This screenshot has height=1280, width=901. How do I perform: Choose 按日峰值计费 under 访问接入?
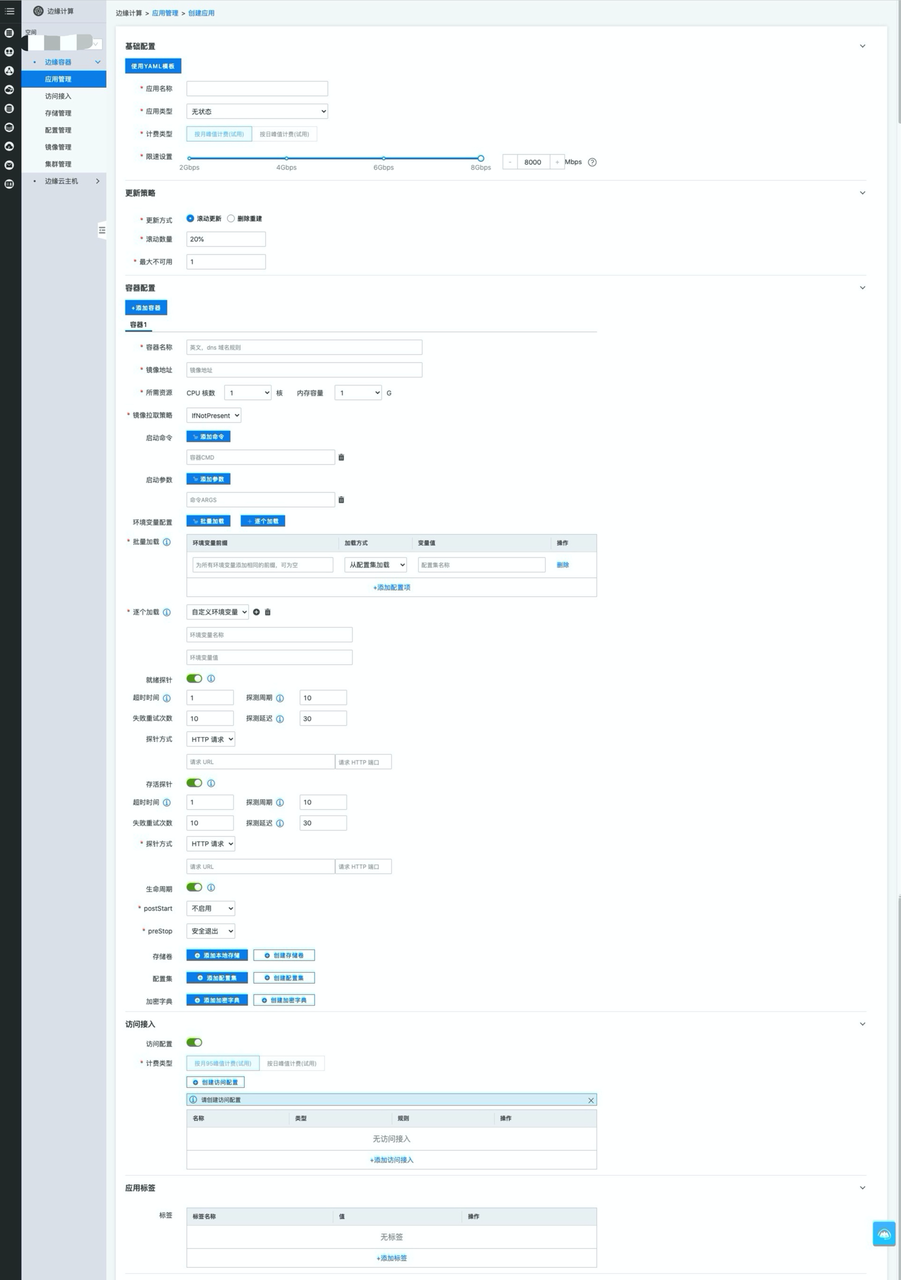tap(293, 1063)
